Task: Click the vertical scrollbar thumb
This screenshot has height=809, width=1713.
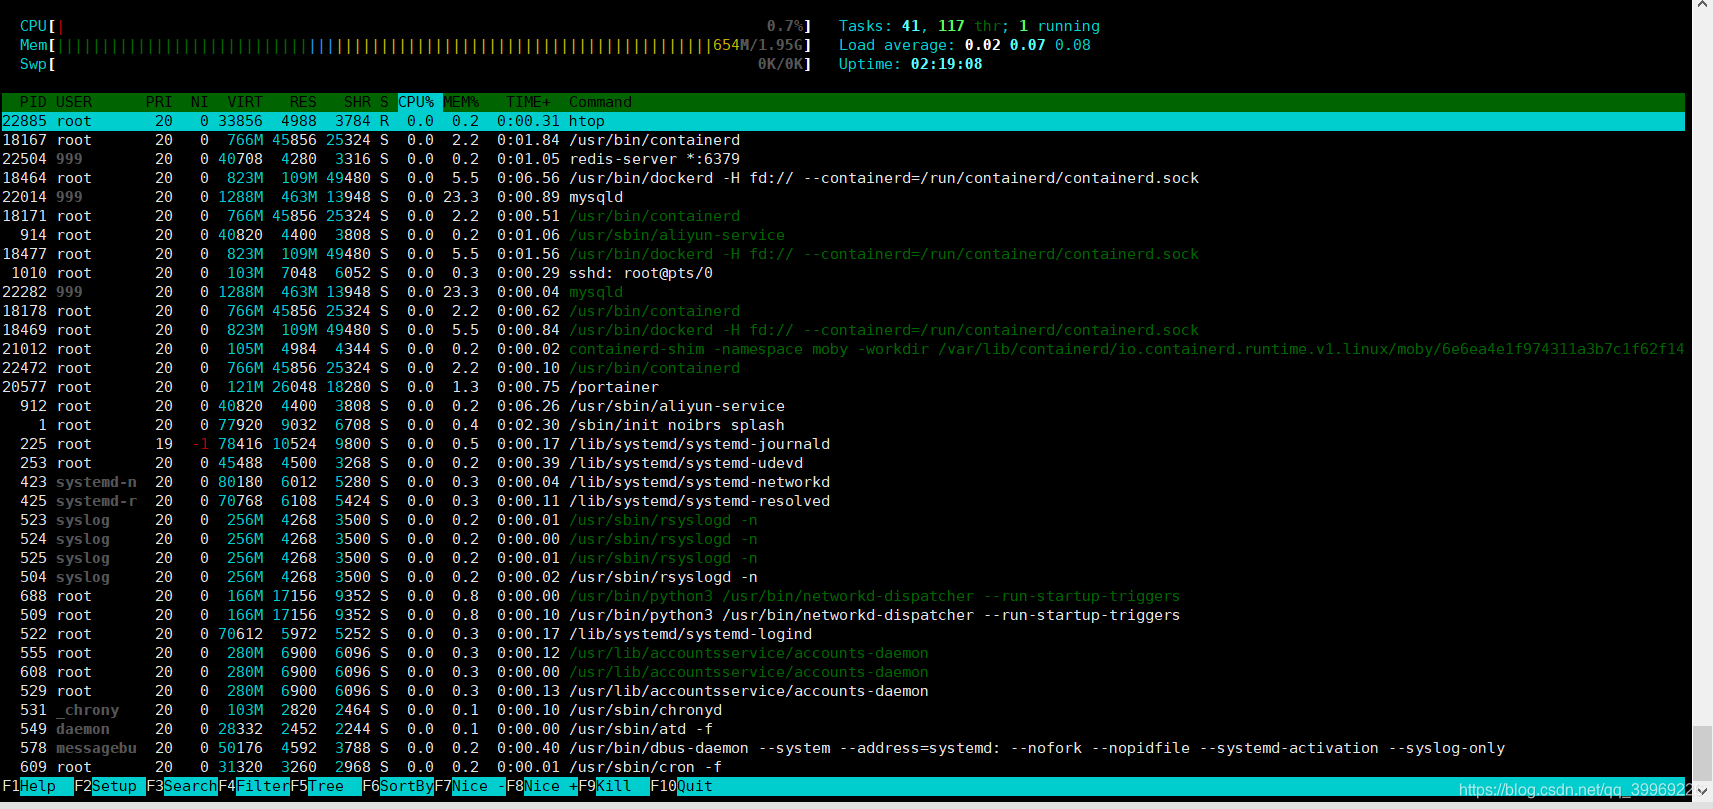Action: coord(1702,752)
